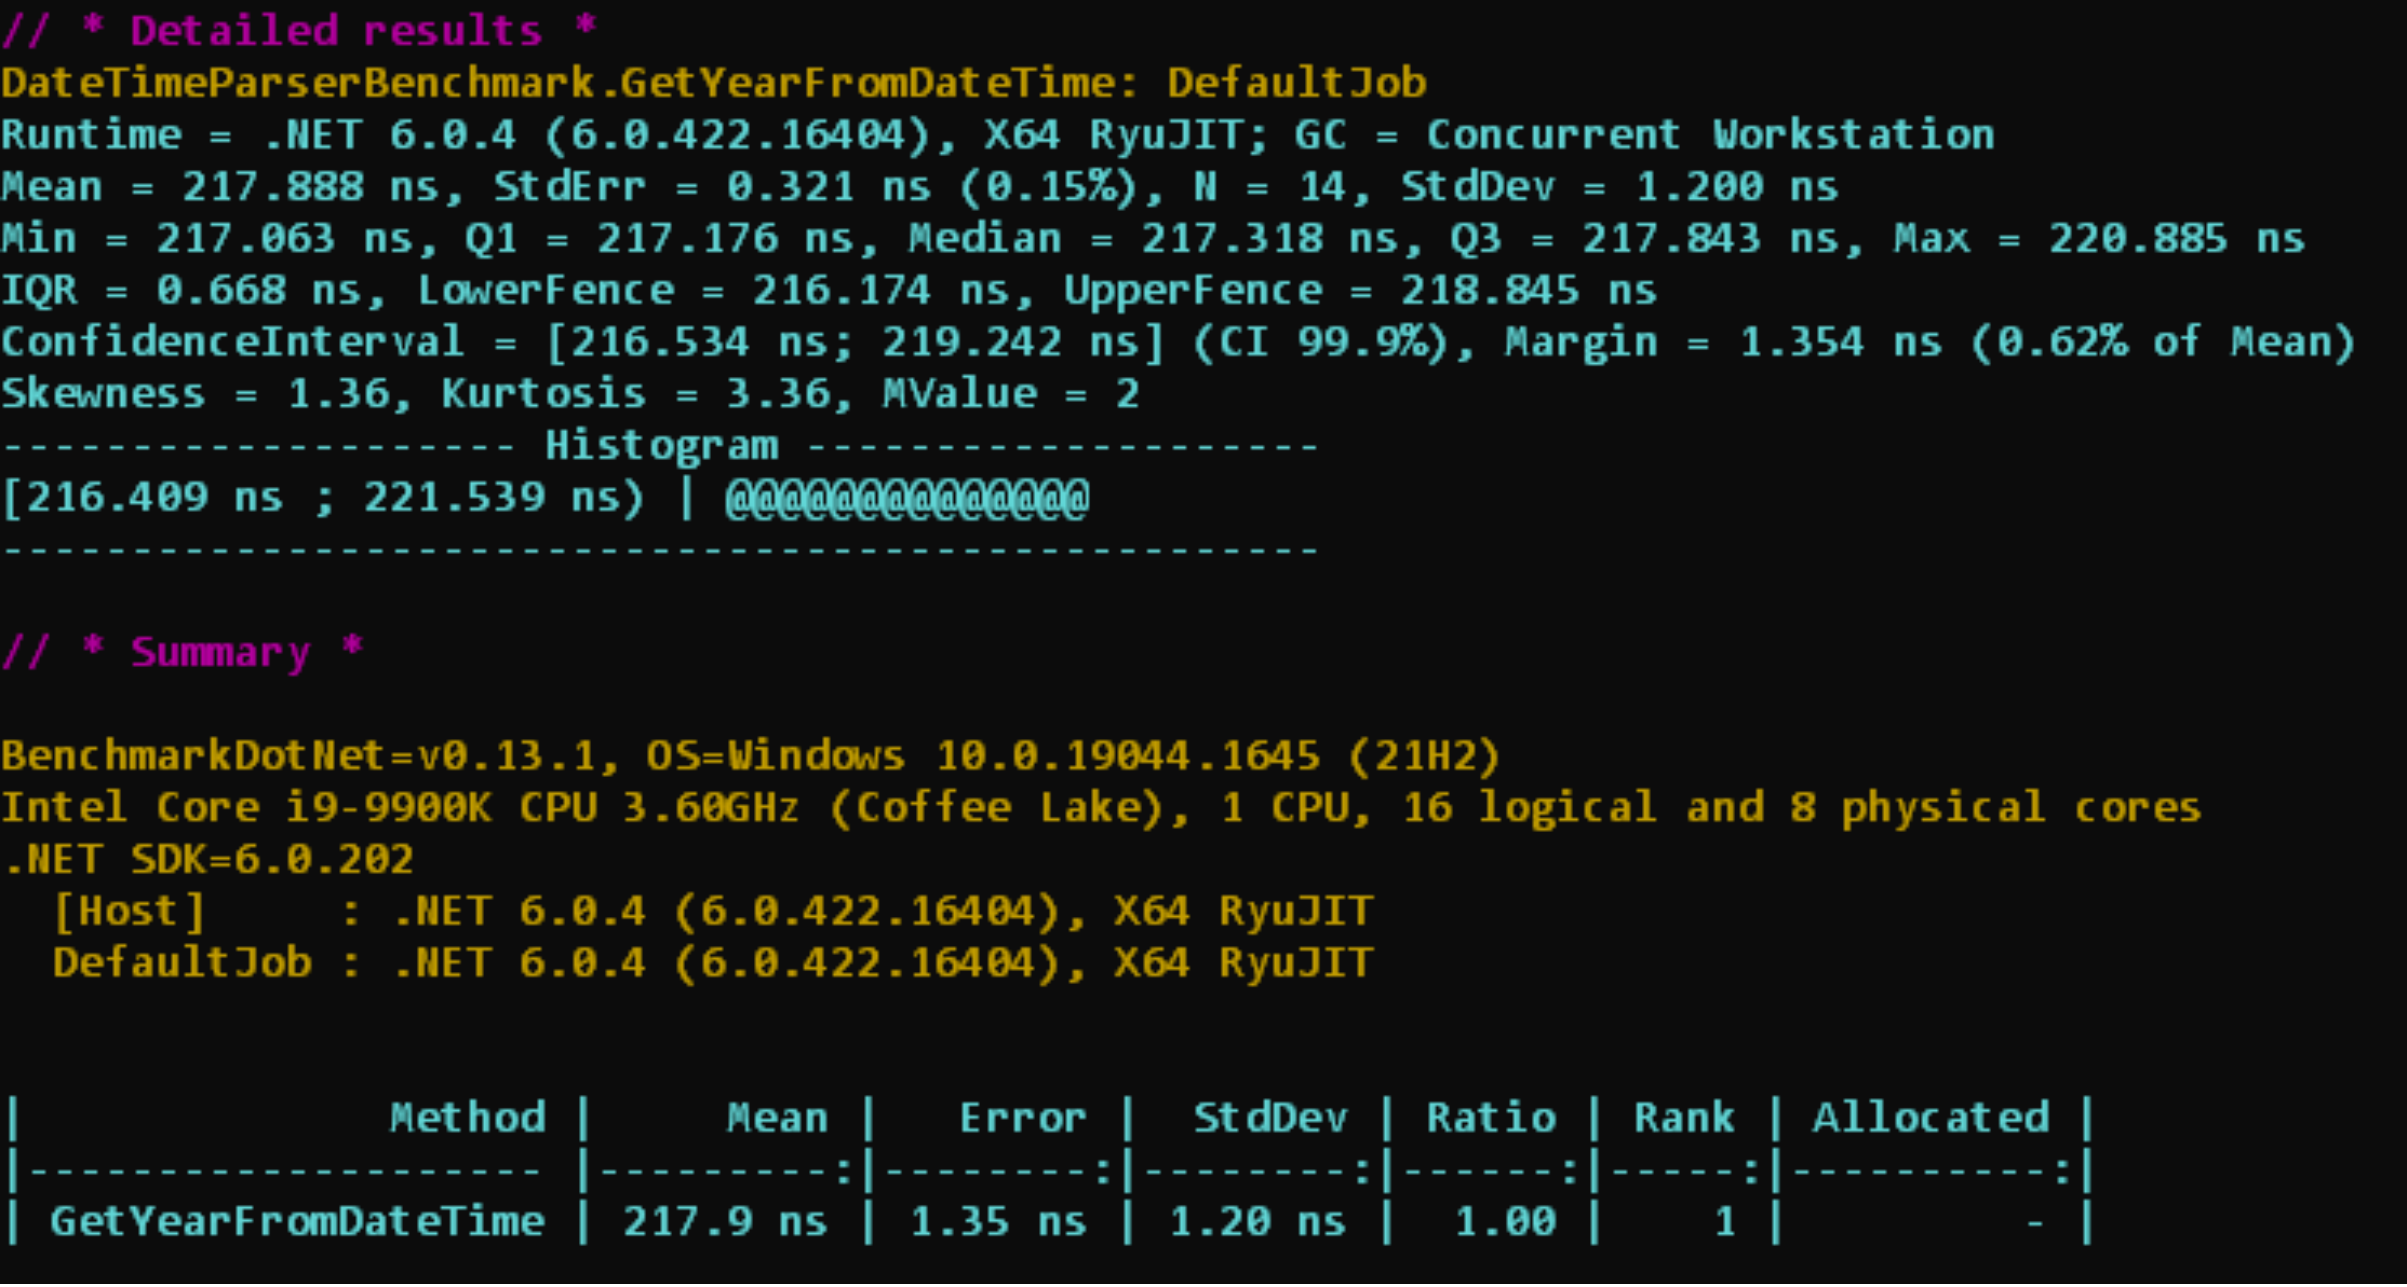Click the 'Detailed results' comment heading
Image resolution: width=2407 pixels, height=1287 pixels.
coord(300,31)
